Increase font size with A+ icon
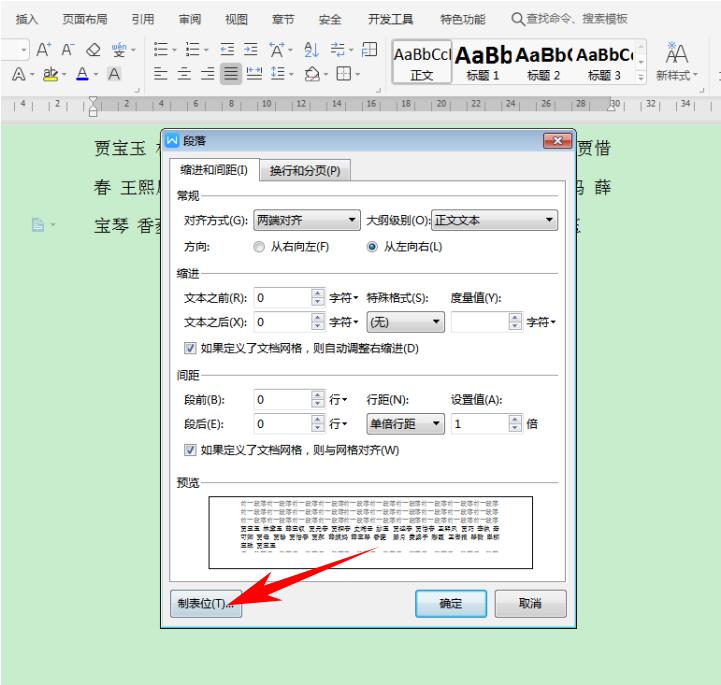The width and height of the screenshot is (721, 685). [x=43, y=49]
